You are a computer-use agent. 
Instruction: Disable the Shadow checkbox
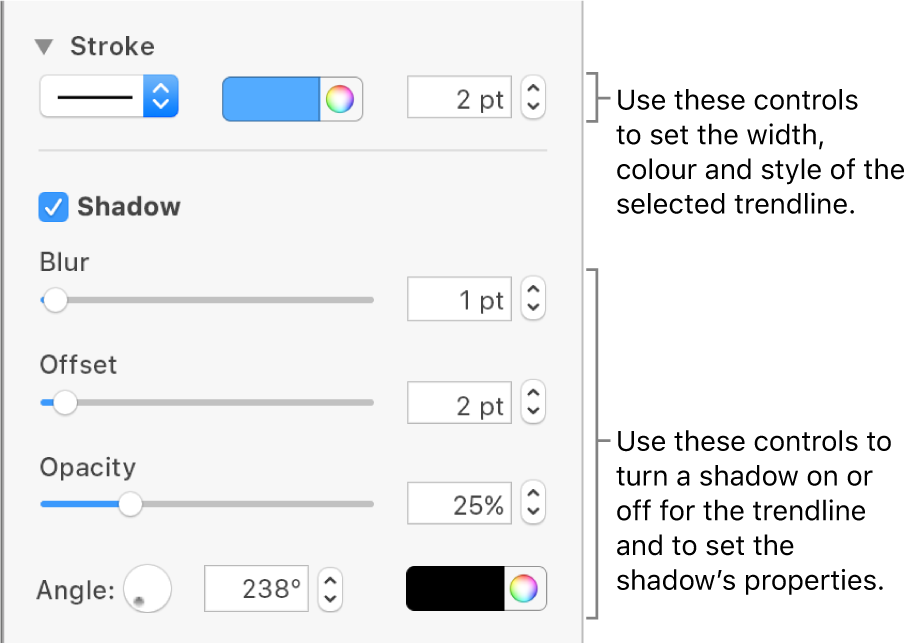(52, 207)
